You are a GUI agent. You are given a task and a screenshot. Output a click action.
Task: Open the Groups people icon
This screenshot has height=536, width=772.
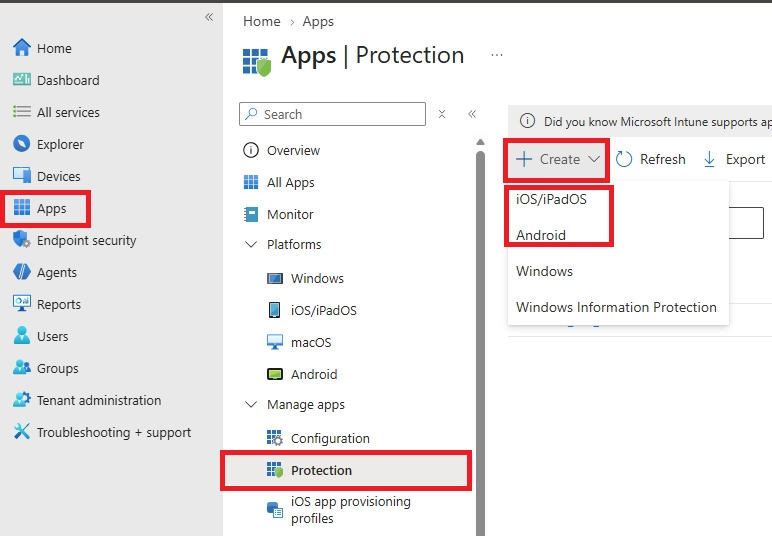[22, 368]
